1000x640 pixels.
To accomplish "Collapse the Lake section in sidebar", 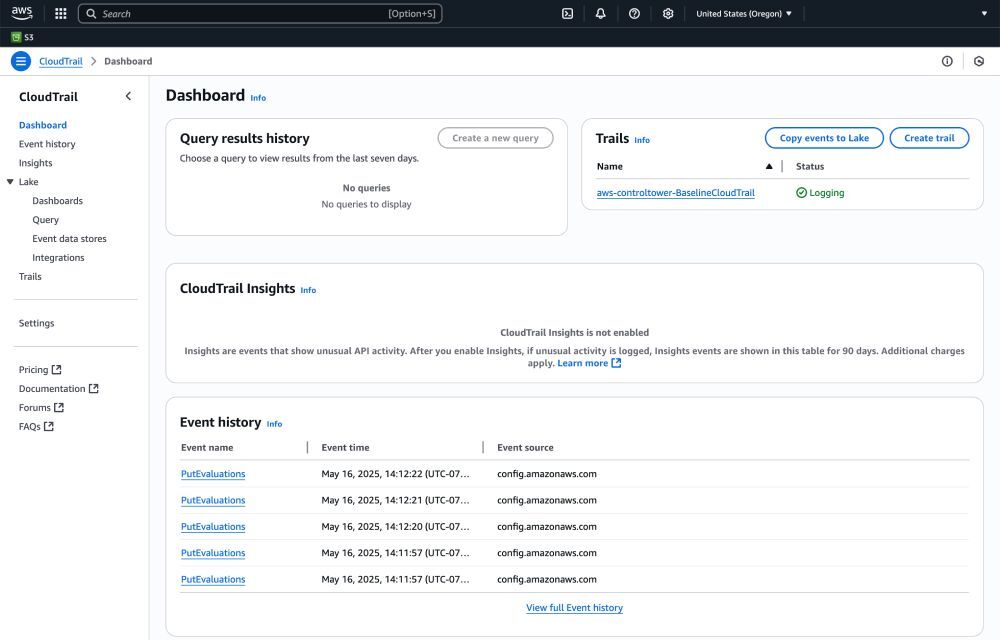I will pyautogui.click(x=11, y=181).
